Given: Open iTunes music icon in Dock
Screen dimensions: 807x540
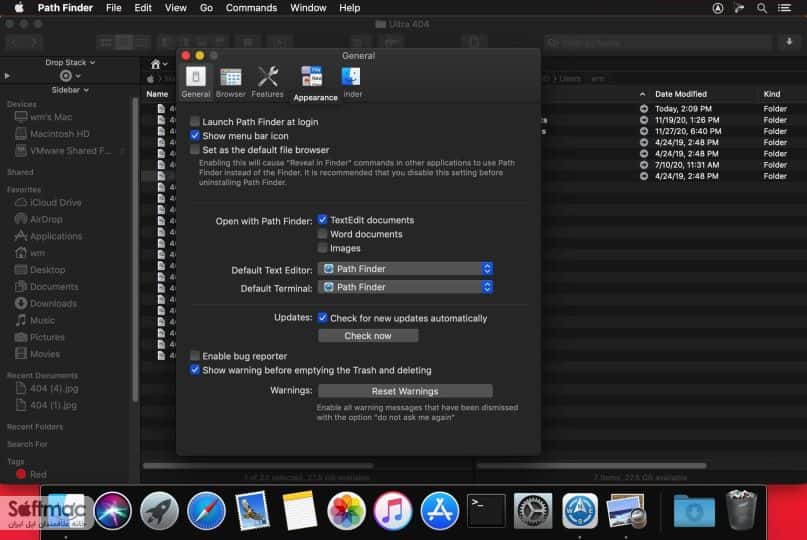Looking at the screenshot, I should [392, 511].
